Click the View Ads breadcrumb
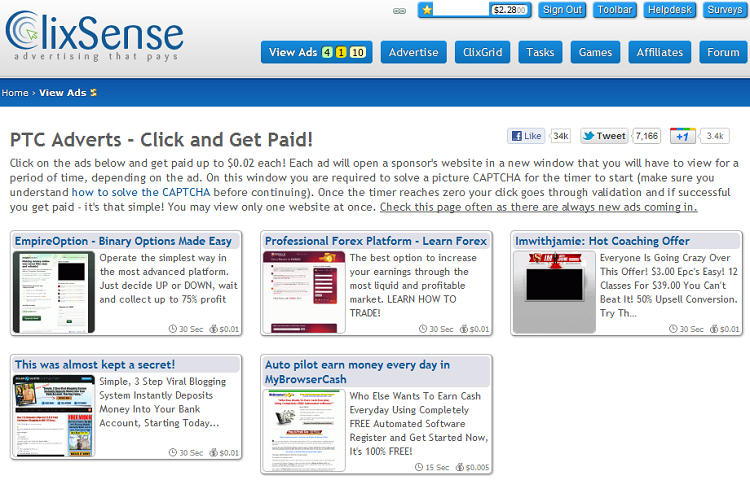Screen dimensions: 750x480 [63, 93]
